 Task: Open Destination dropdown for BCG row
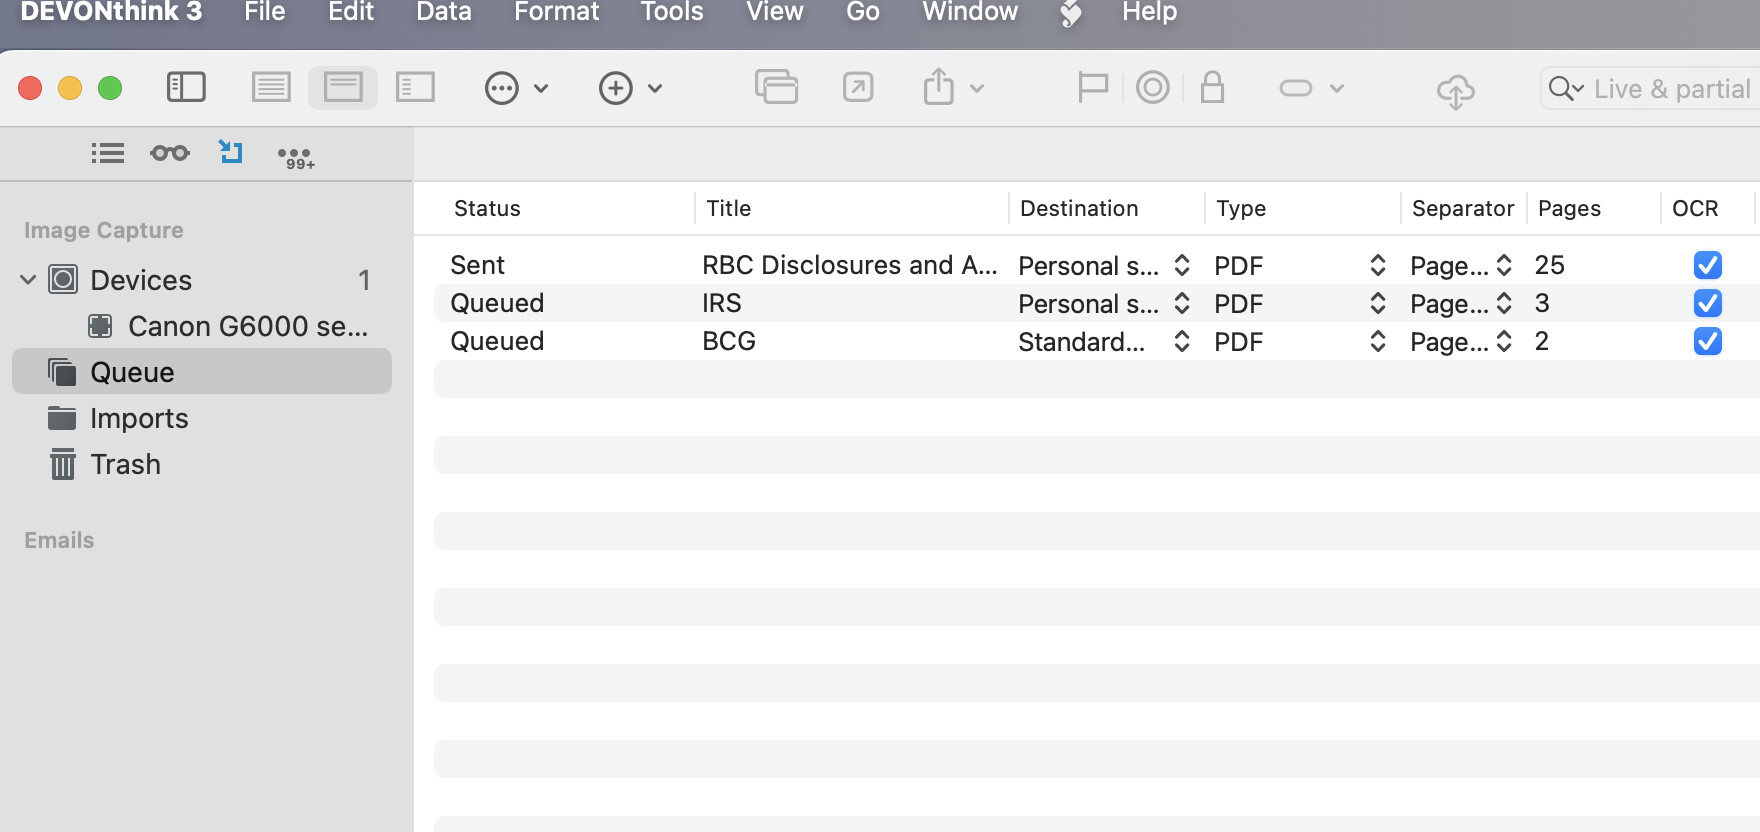[1181, 342]
